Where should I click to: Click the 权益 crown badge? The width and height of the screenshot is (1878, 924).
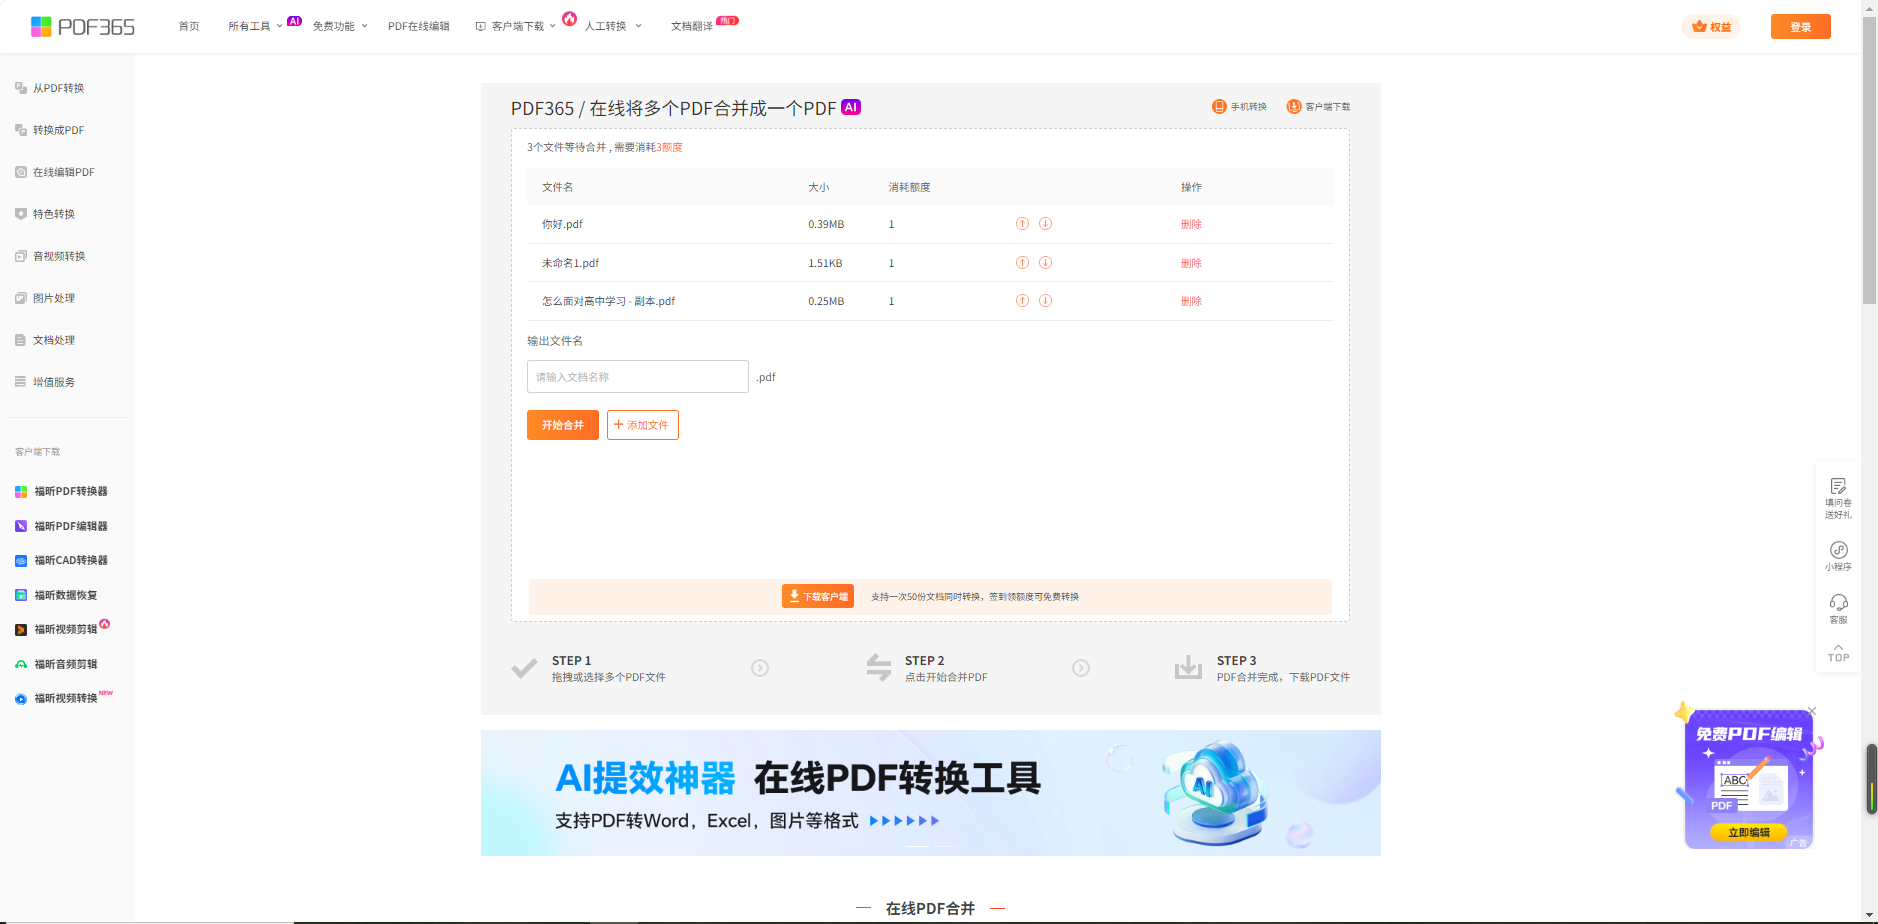pos(1711,27)
